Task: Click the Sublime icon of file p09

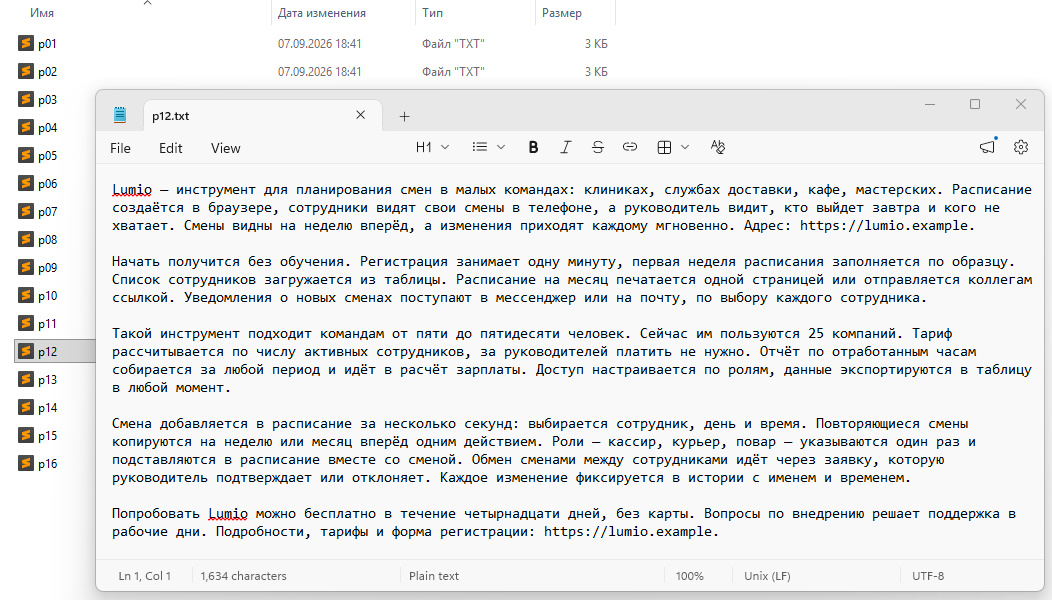Action: 25,267
